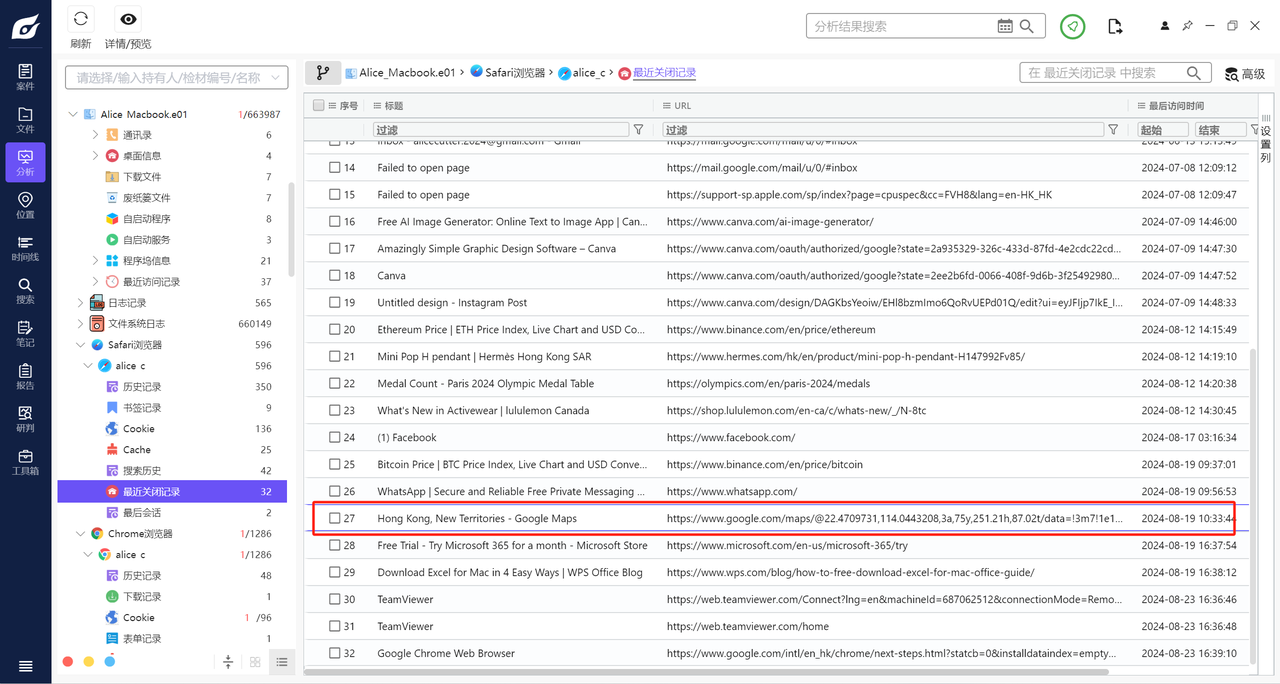Toggle the 详情/预览 eye preview icon
This screenshot has height=684, width=1280.
tap(128, 19)
